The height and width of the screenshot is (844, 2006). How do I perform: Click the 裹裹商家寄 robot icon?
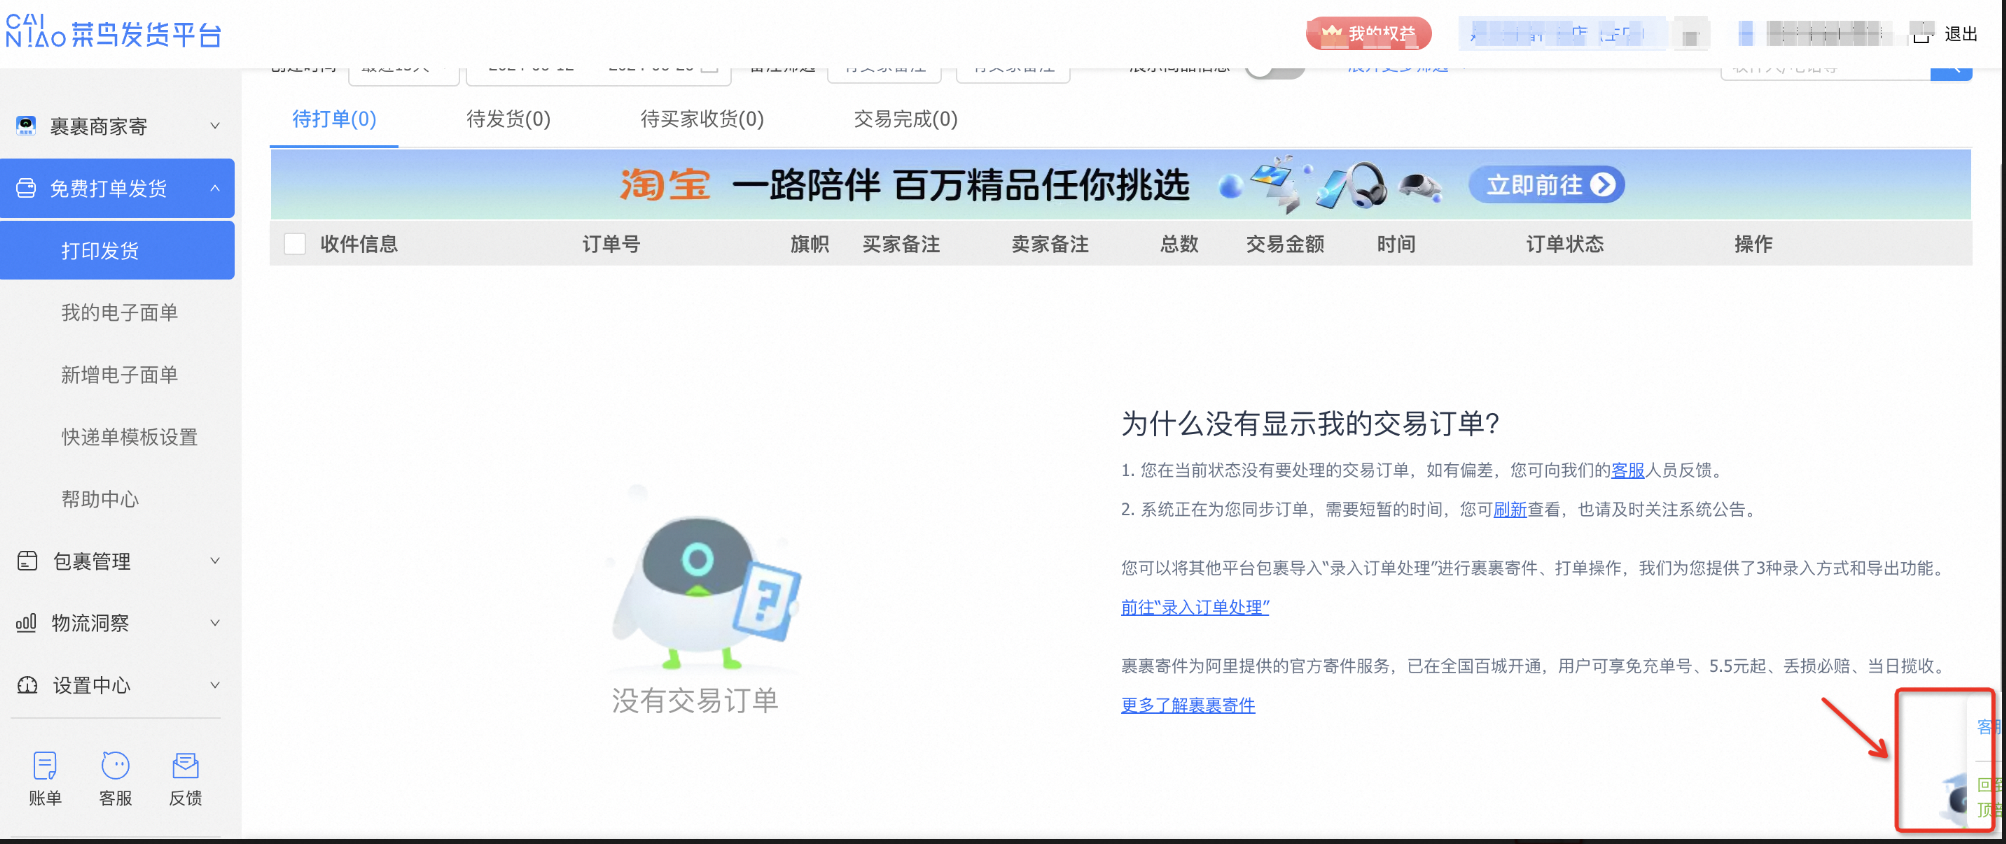(26, 126)
